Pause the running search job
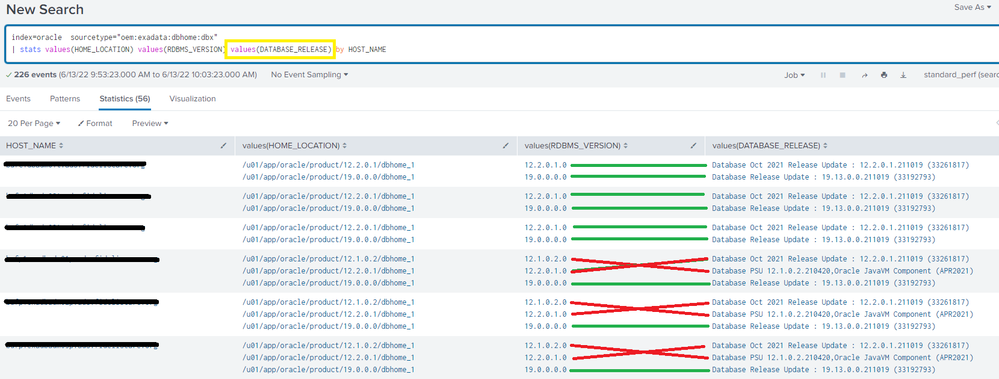Image resolution: width=999 pixels, height=379 pixels. [823, 75]
